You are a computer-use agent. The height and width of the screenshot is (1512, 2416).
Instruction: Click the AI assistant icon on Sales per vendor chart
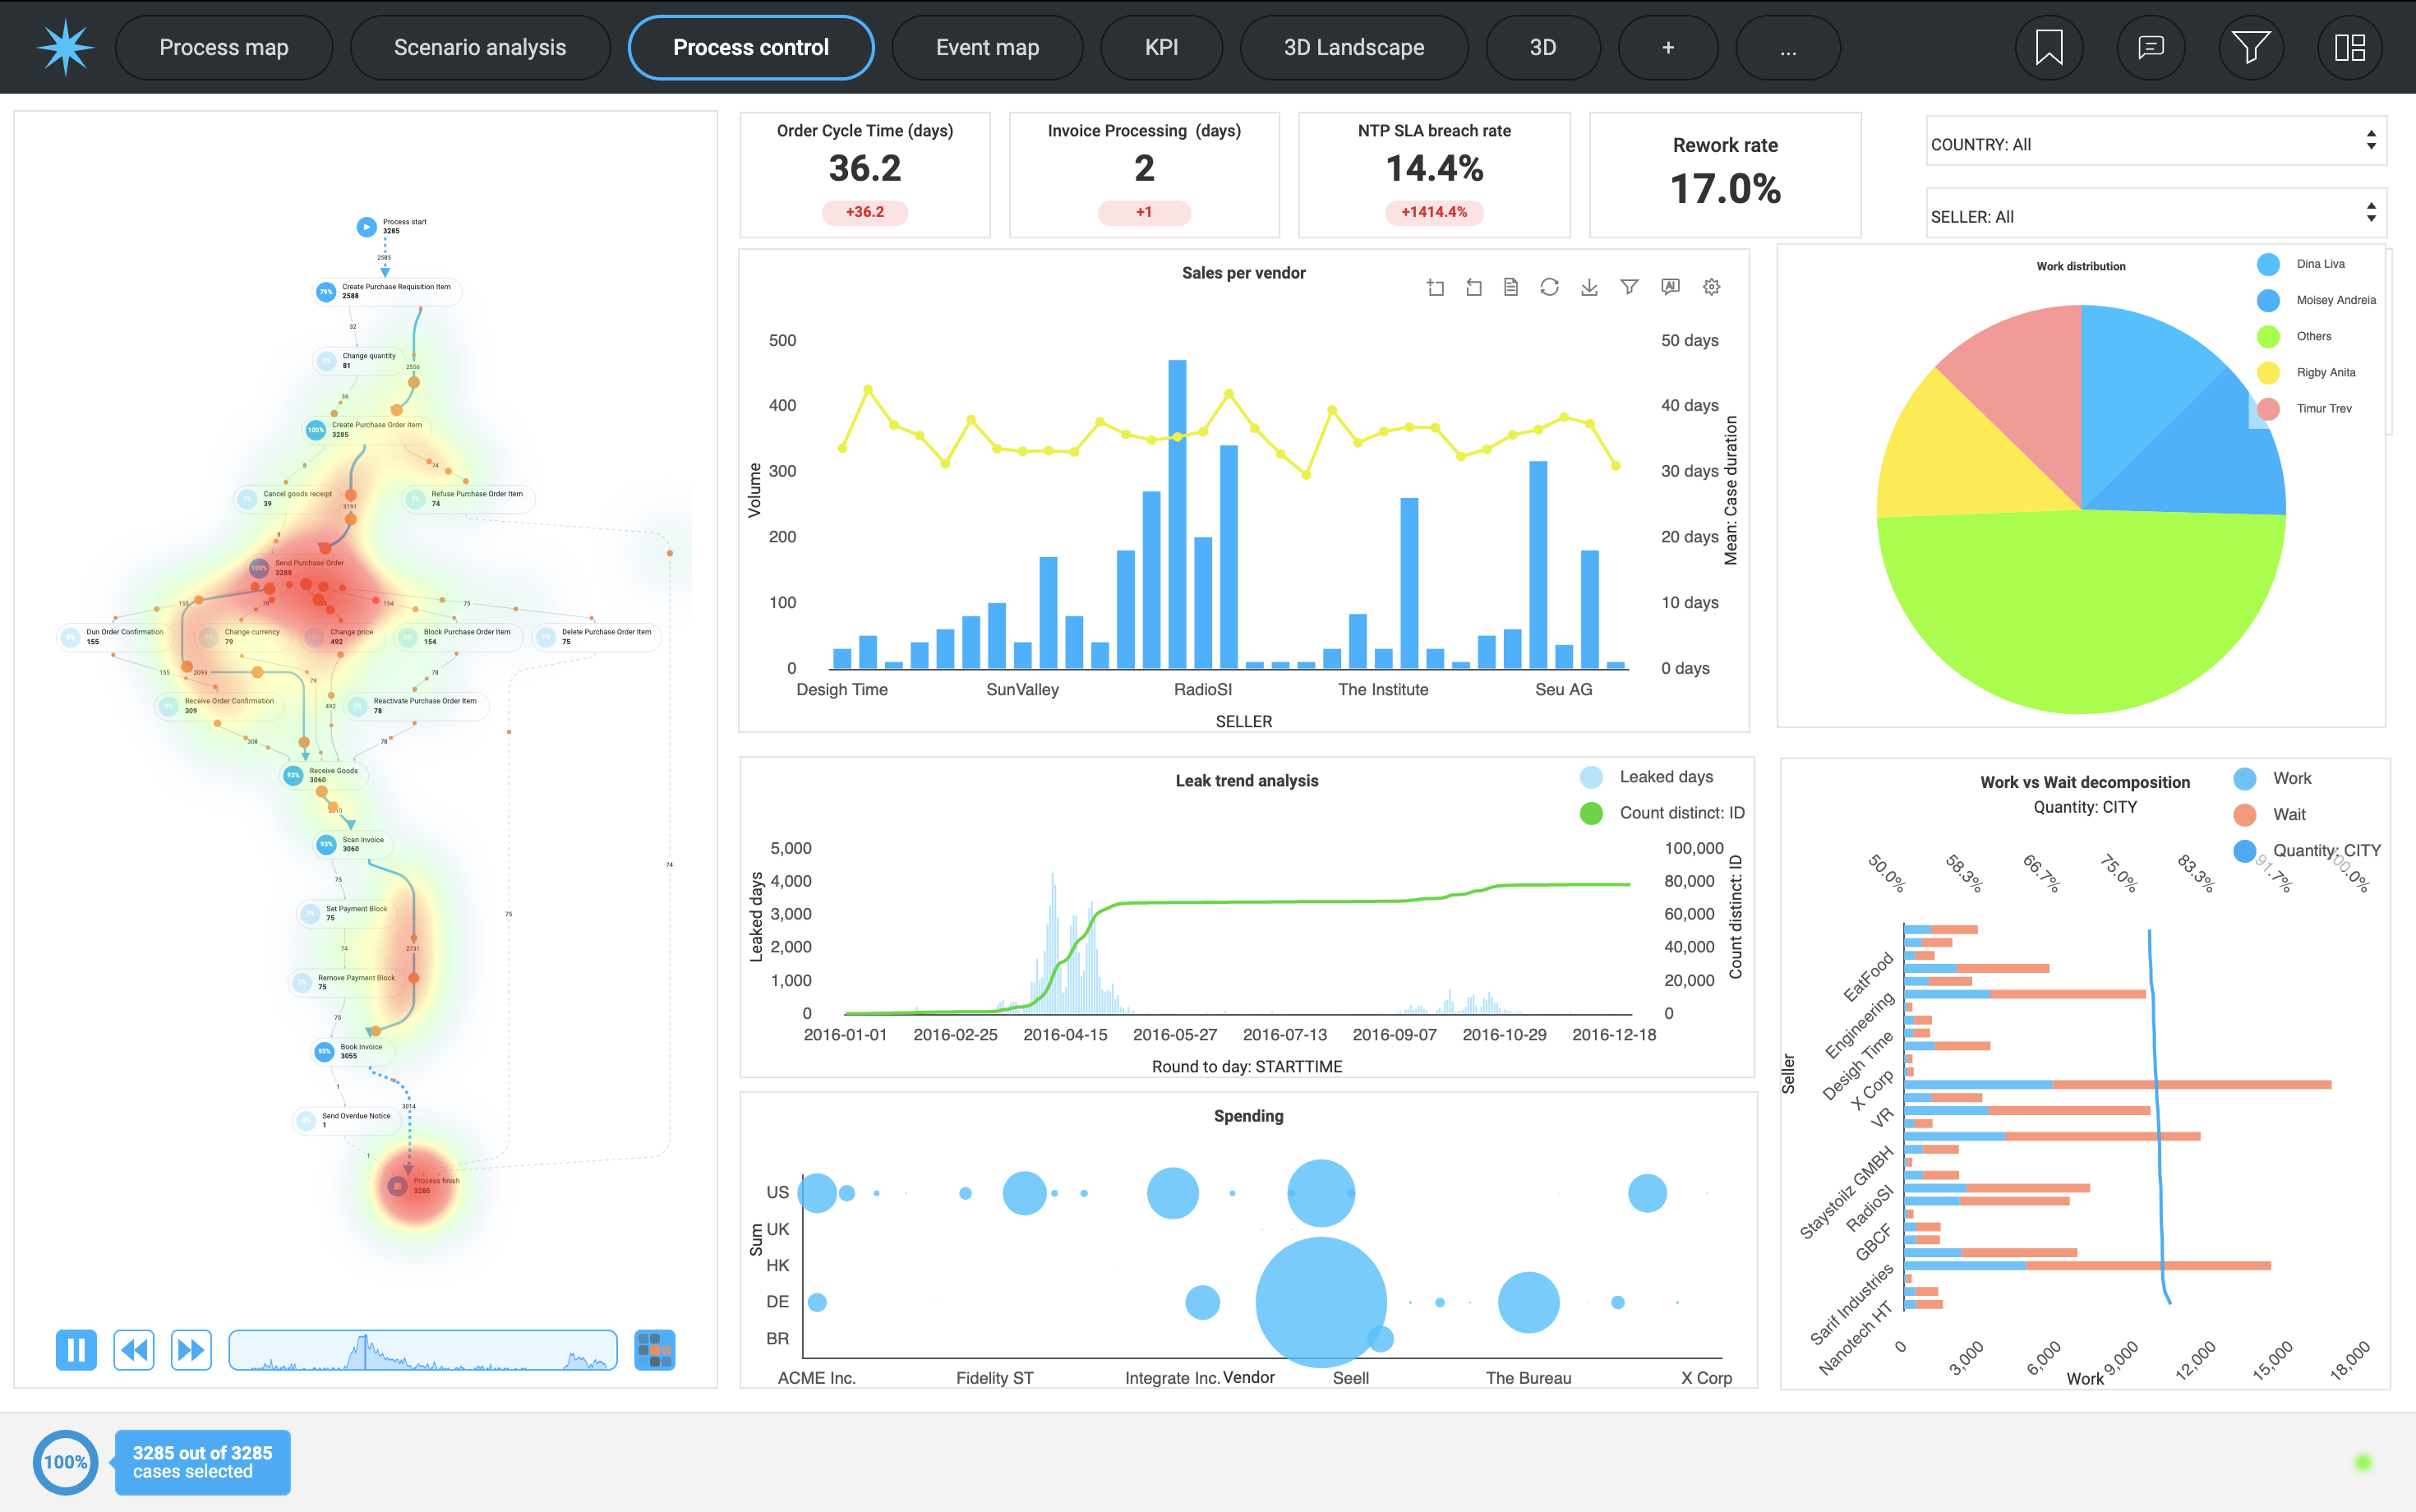(x=1669, y=287)
